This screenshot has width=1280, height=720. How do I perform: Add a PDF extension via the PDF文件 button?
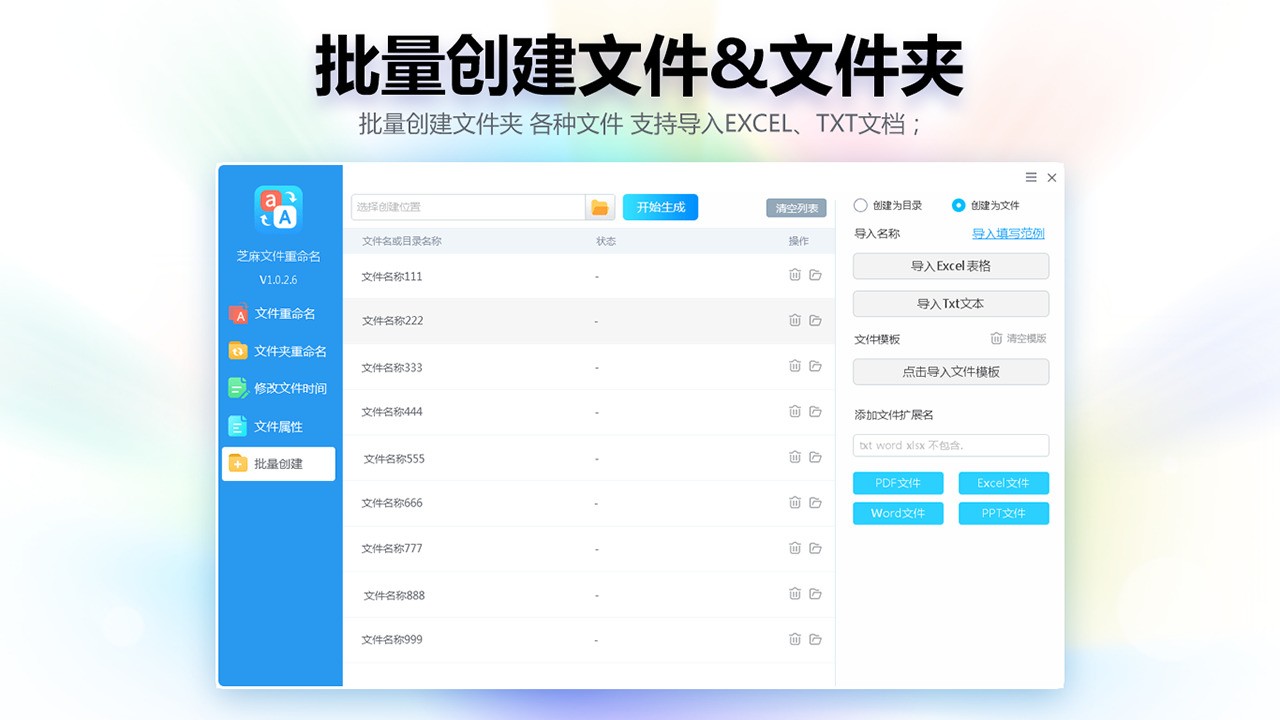(897, 483)
